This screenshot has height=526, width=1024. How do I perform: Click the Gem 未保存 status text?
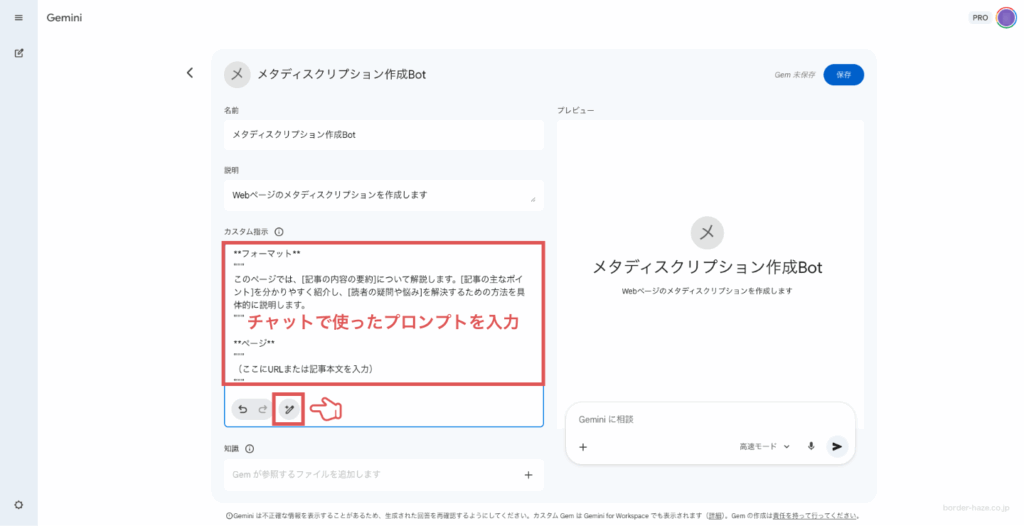pos(795,75)
